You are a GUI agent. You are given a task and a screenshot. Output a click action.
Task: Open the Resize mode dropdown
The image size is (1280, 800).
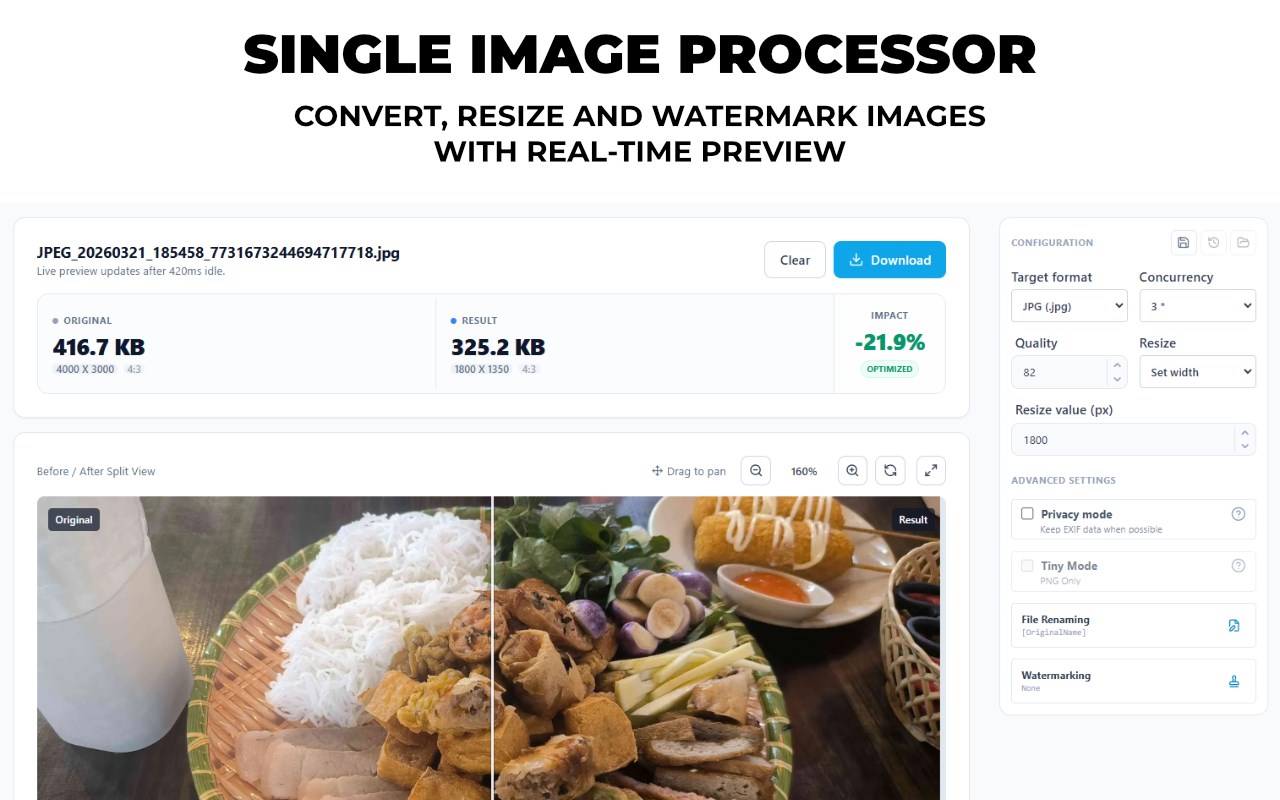[1197, 372]
